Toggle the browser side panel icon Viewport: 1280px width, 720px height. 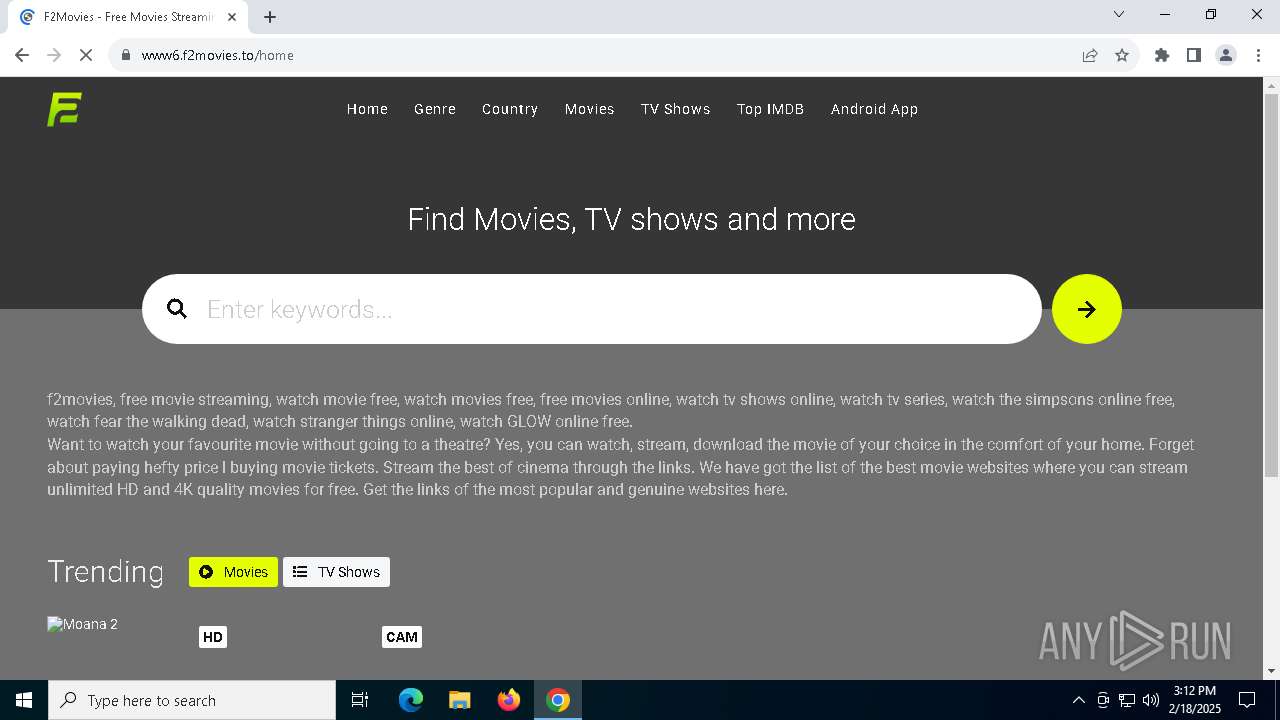[1194, 55]
